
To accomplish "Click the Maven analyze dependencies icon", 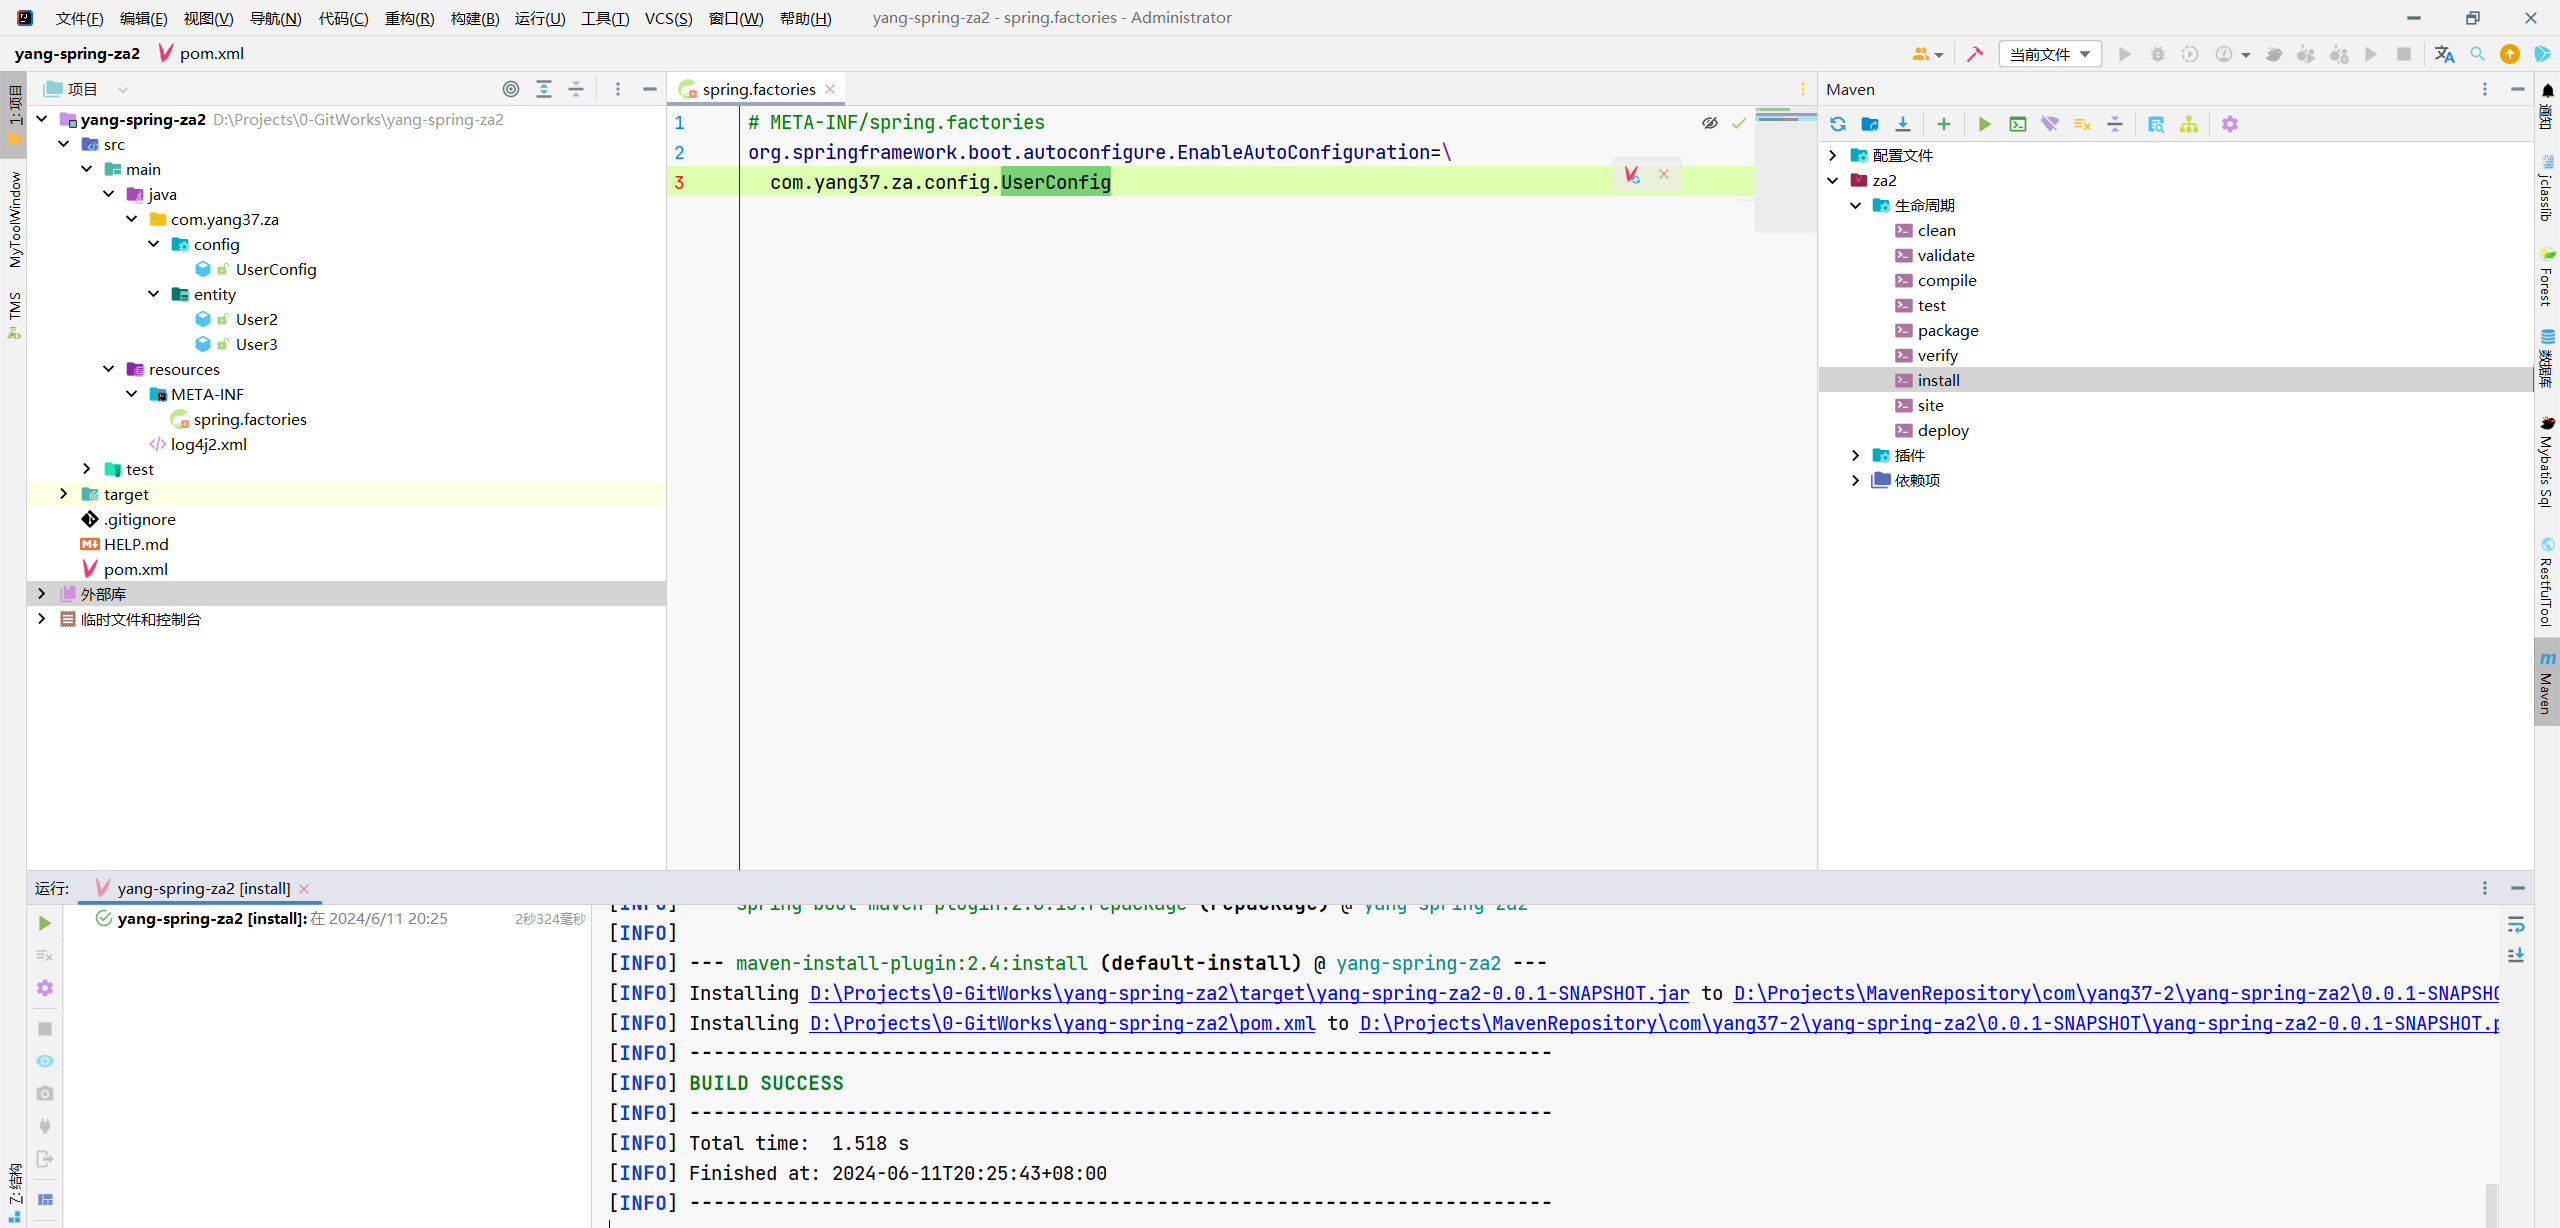I will (2156, 124).
